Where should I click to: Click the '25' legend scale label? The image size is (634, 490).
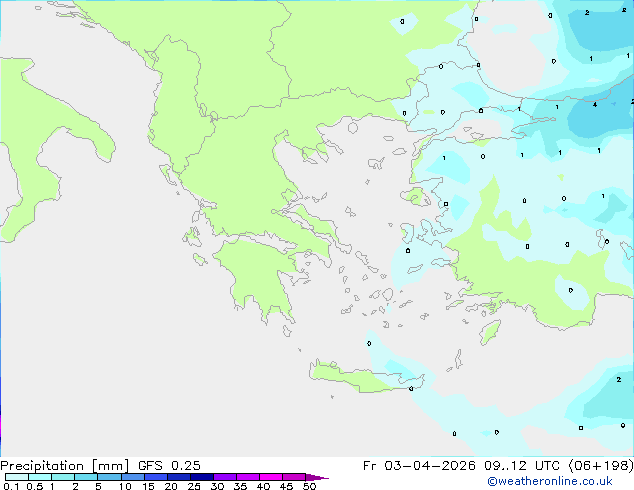[194, 486]
